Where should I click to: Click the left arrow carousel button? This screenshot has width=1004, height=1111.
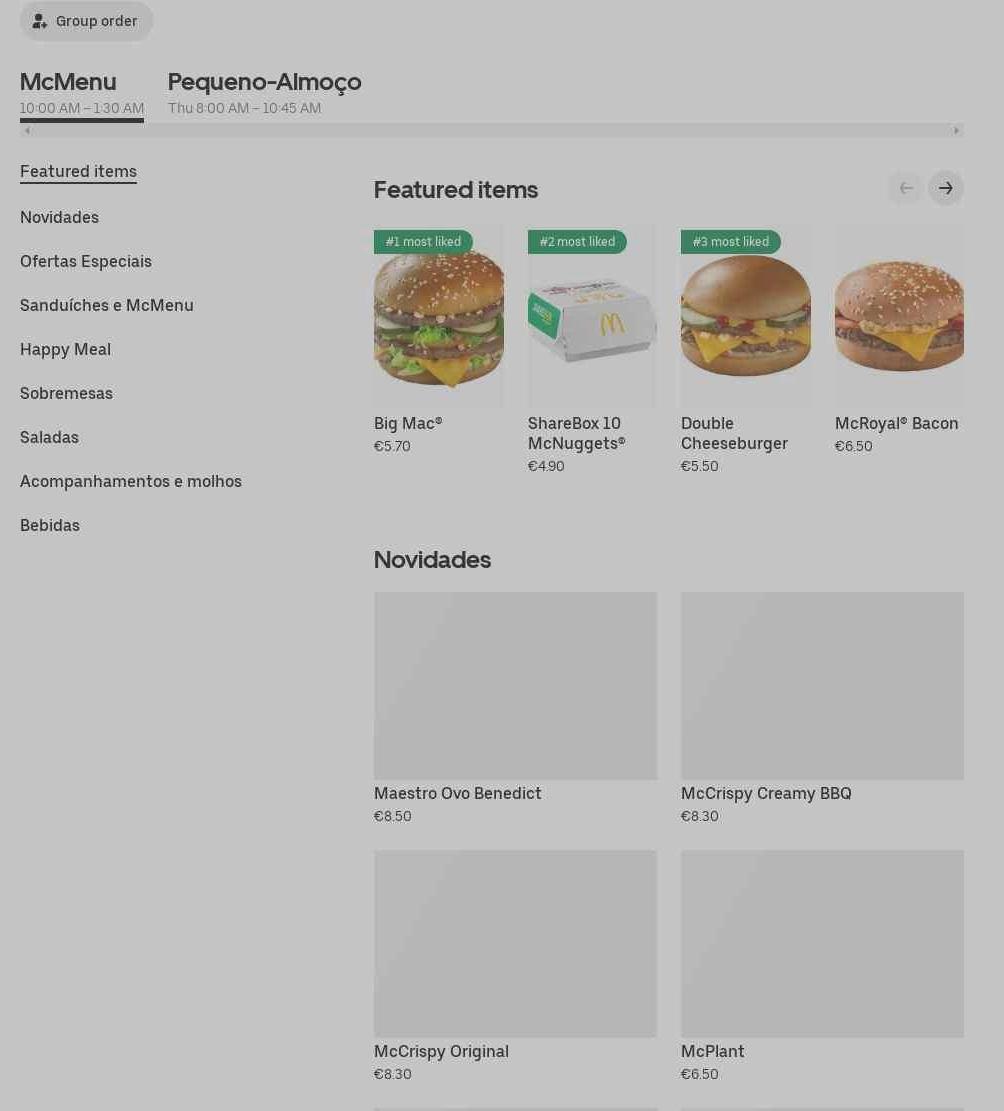pyautogui.click(x=906, y=188)
